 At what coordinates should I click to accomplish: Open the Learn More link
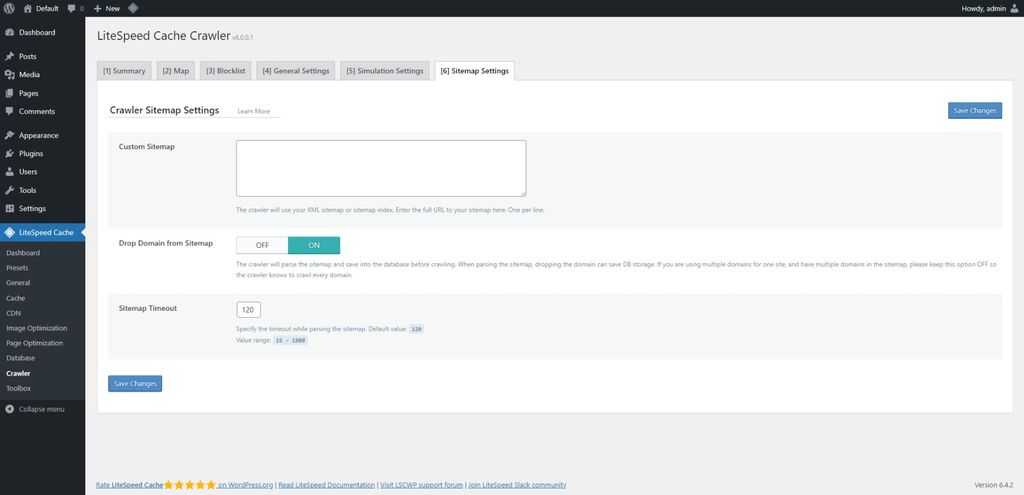coord(253,112)
